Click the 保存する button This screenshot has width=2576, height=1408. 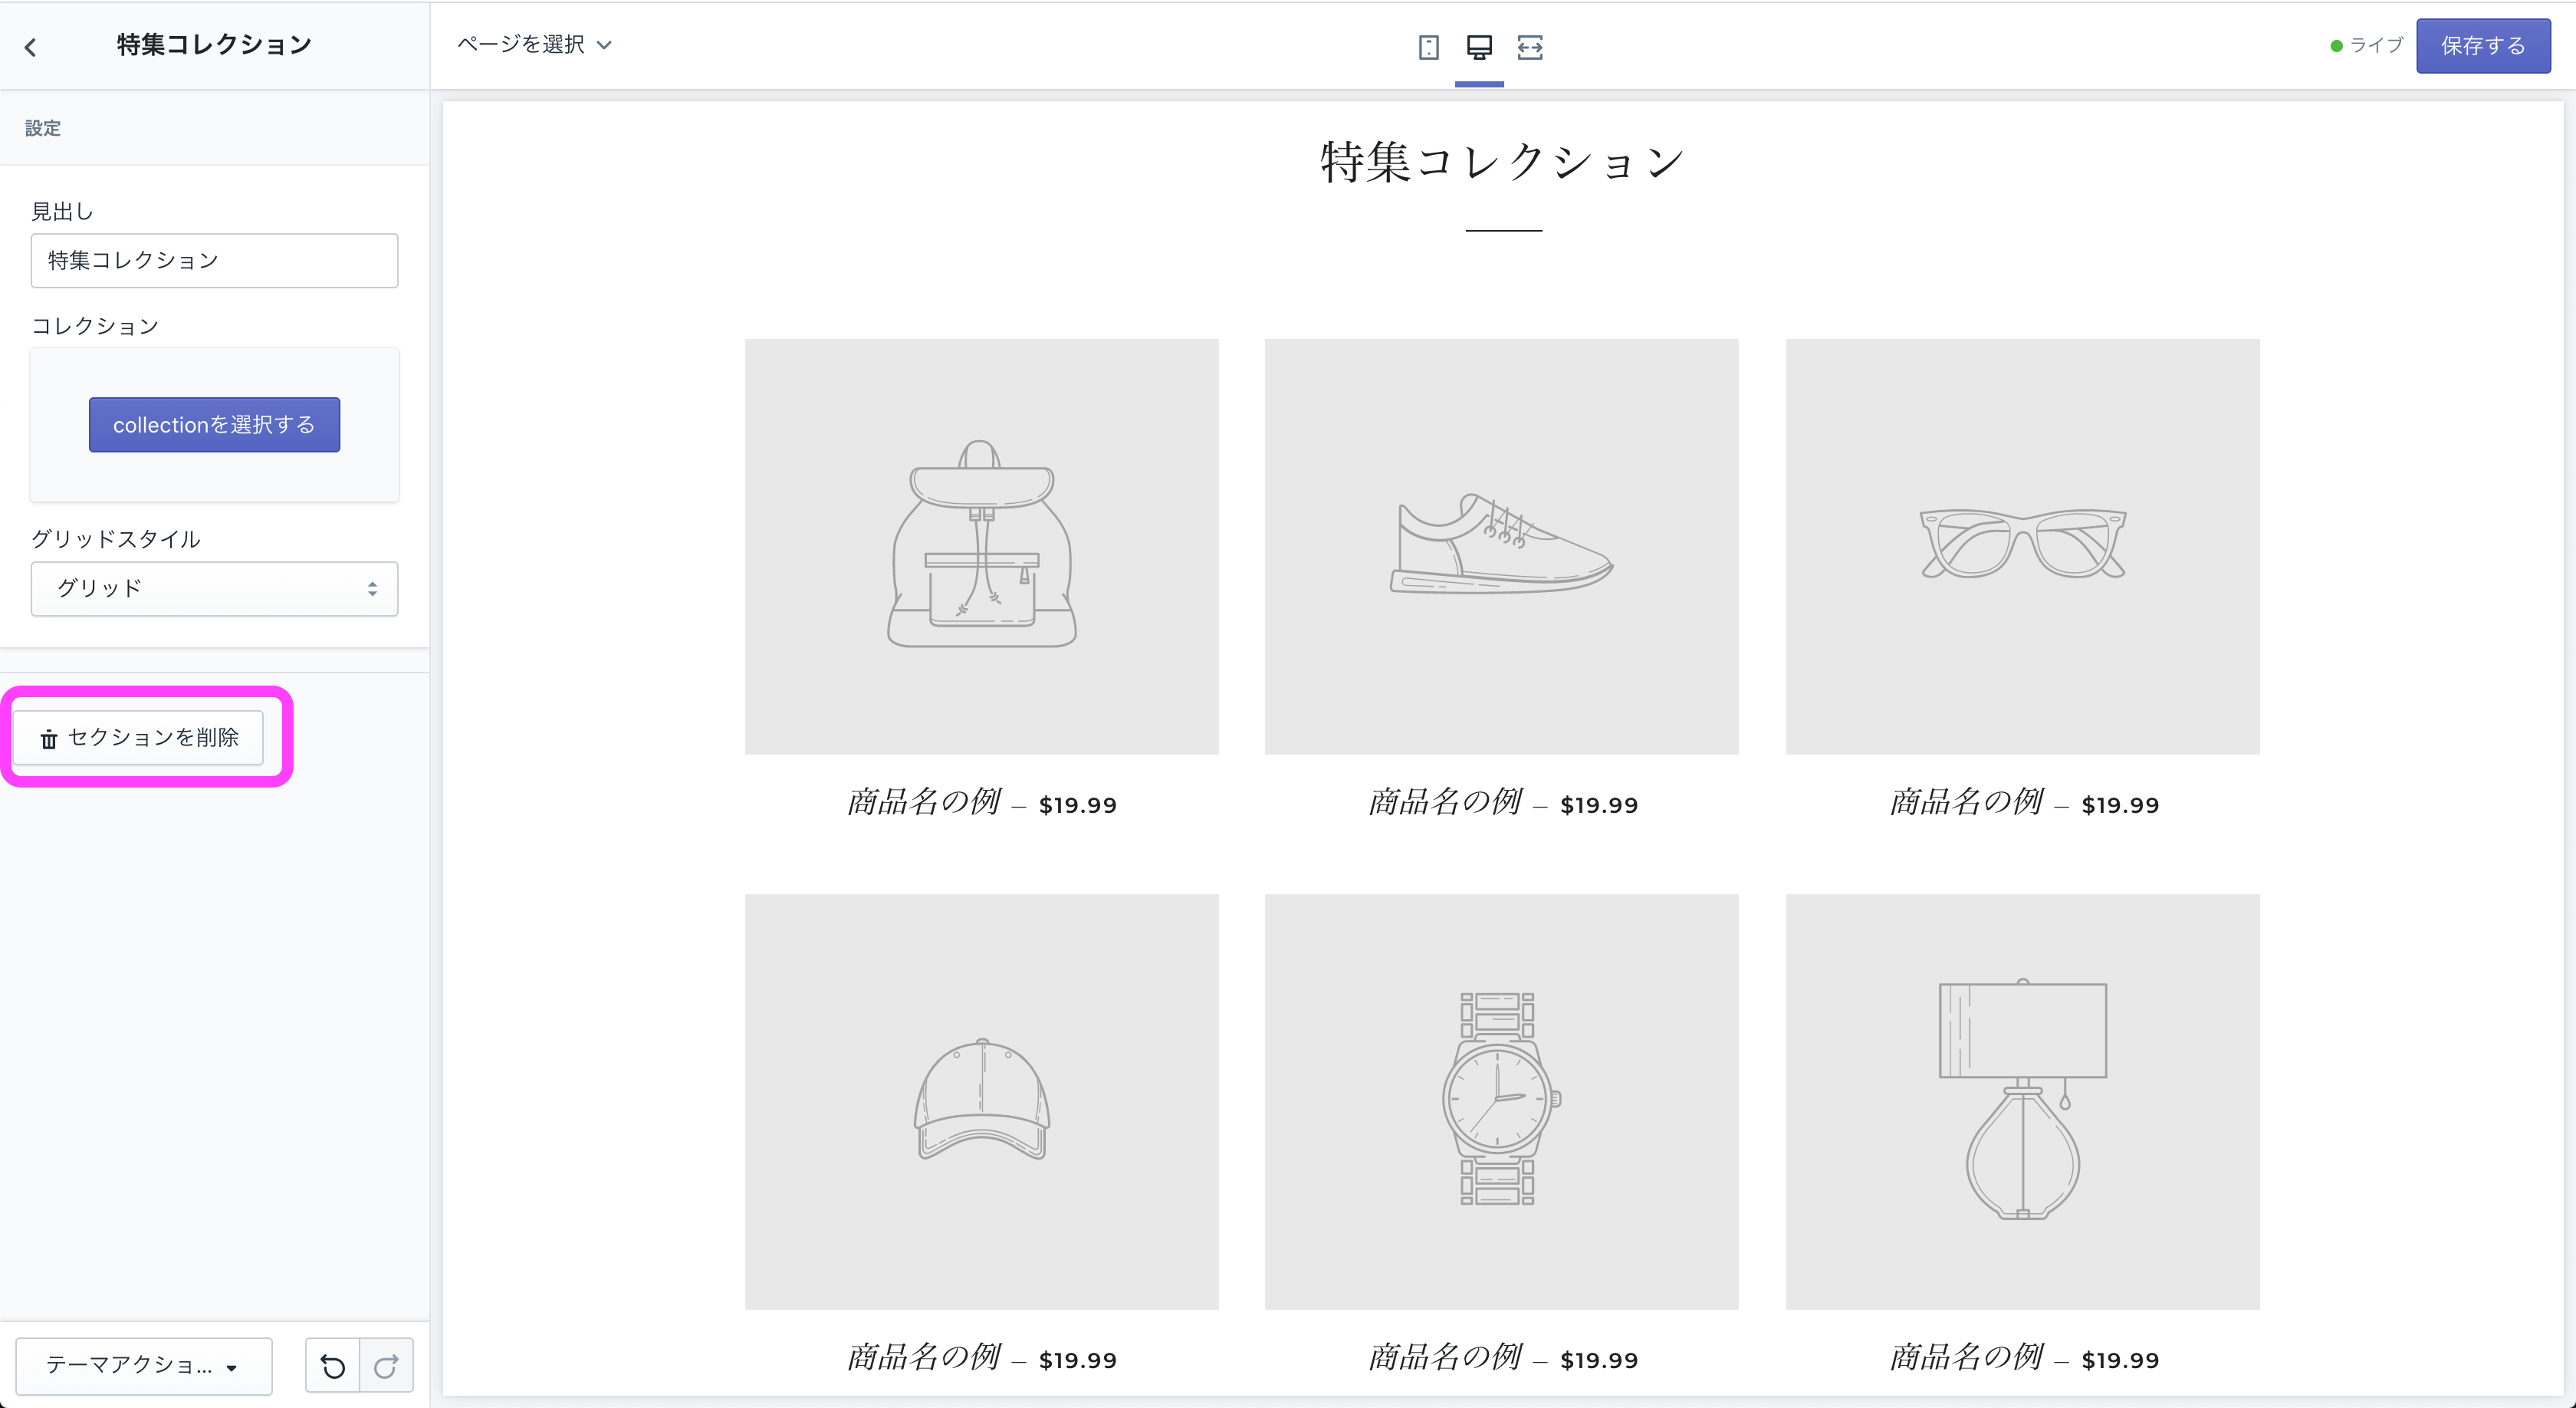[x=2483, y=45]
